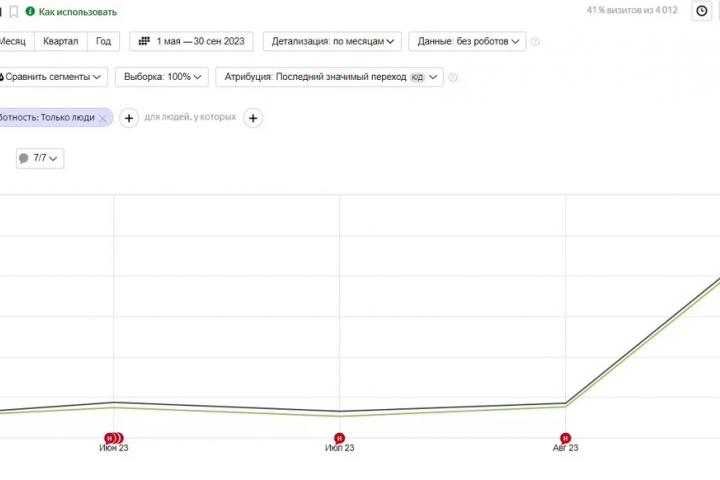
Task: Click the green info icon before Как использовать
Action: tap(30, 11)
